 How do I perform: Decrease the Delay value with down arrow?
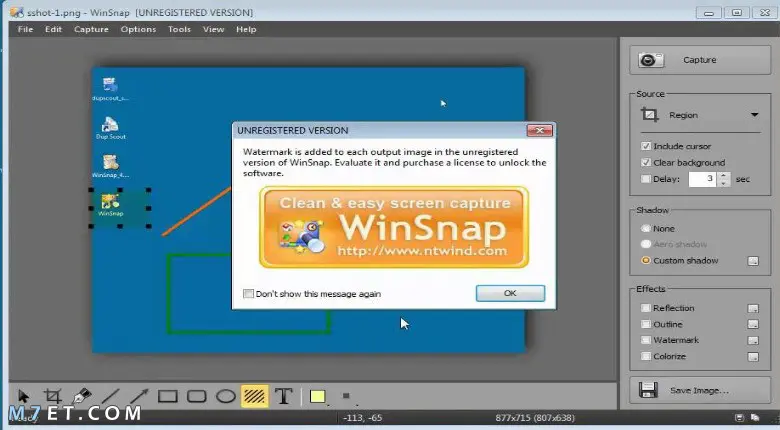(x=724, y=183)
